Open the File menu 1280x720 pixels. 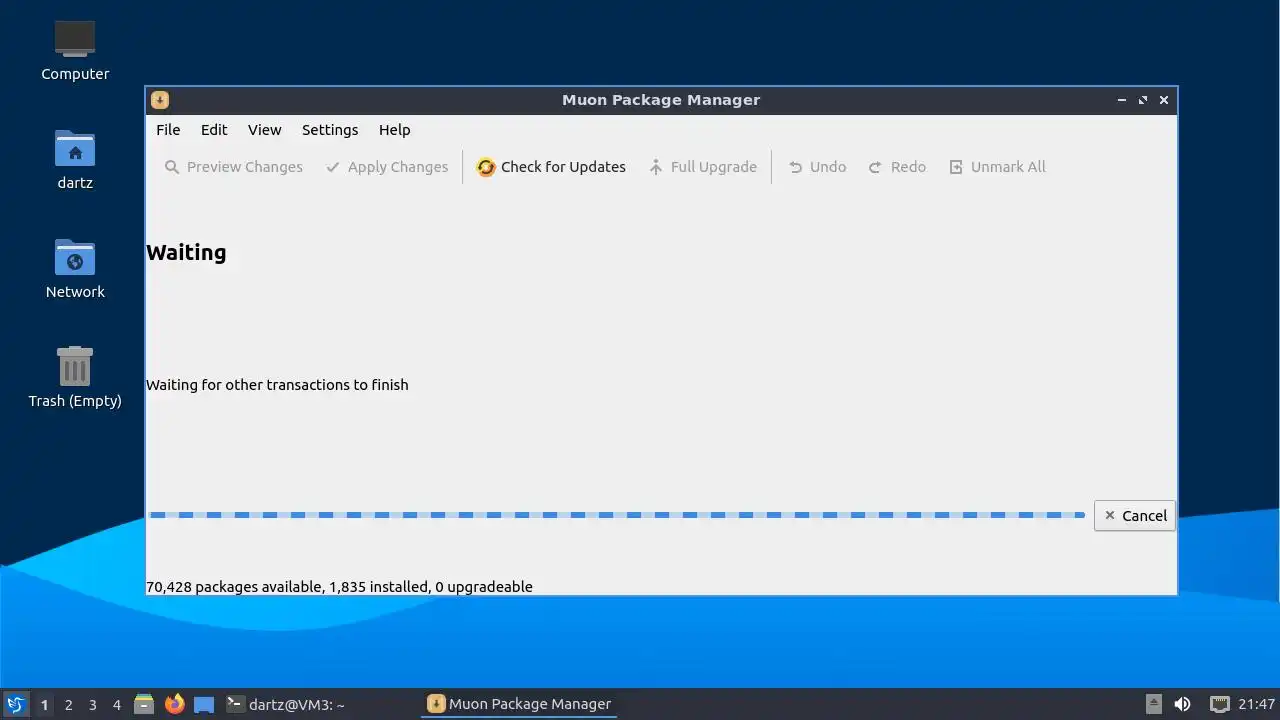tap(168, 130)
